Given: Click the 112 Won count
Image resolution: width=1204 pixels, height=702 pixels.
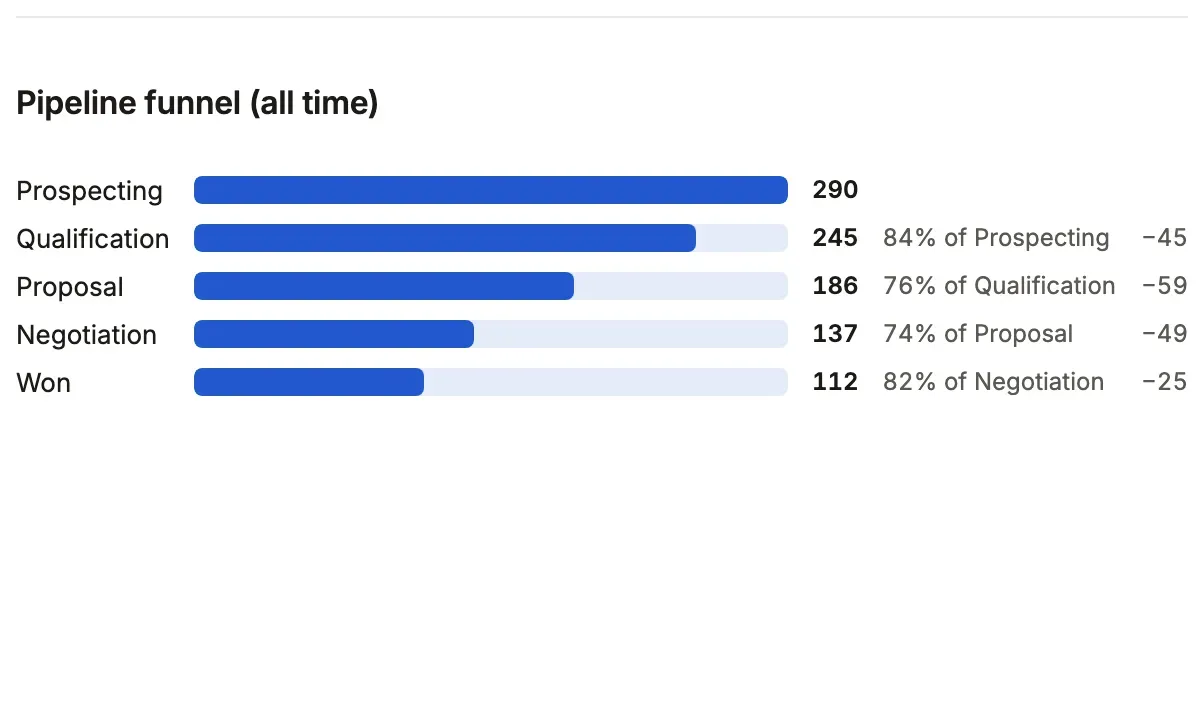Looking at the screenshot, I should click(x=835, y=382).
